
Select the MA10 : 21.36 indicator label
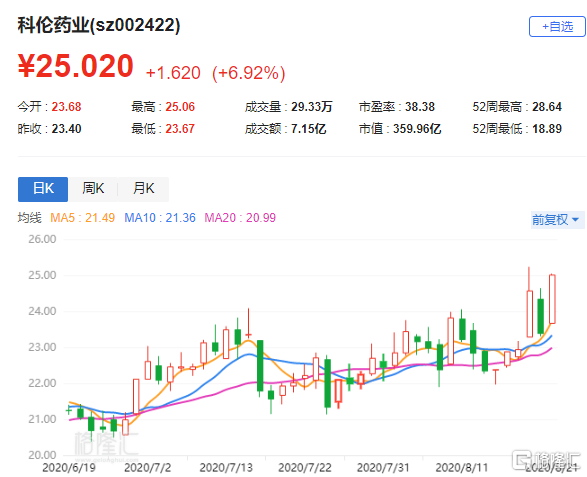[x=160, y=218]
